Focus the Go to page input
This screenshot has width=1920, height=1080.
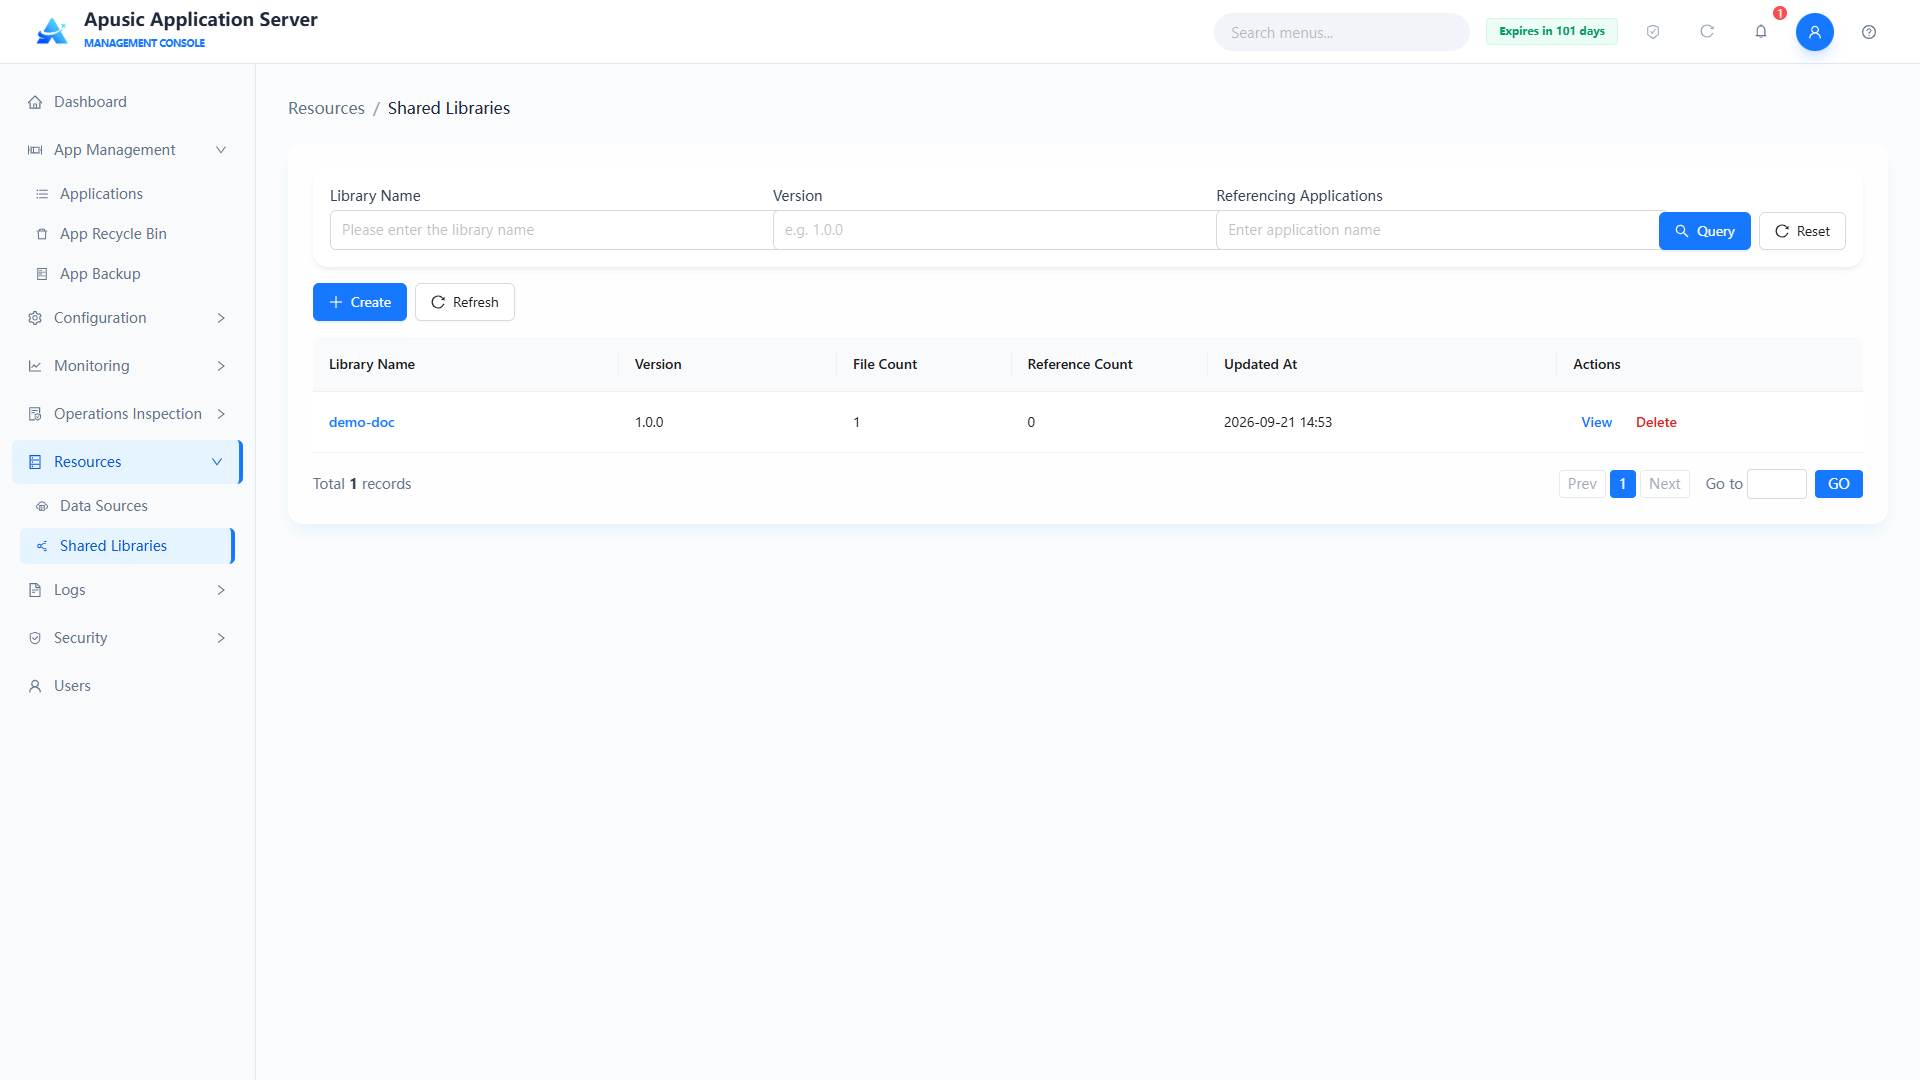pyautogui.click(x=1777, y=484)
